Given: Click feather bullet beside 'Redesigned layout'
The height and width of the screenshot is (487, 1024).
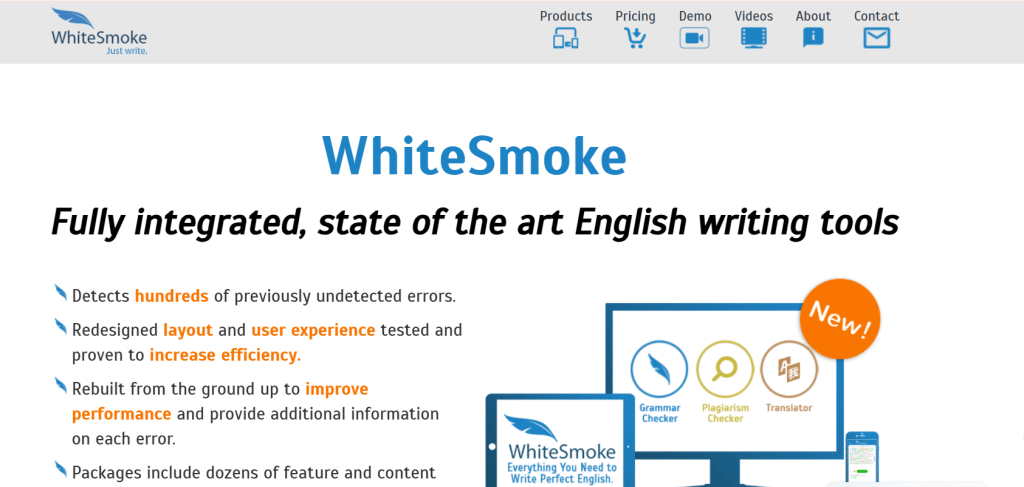Looking at the screenshot, I should pos(61,326).
